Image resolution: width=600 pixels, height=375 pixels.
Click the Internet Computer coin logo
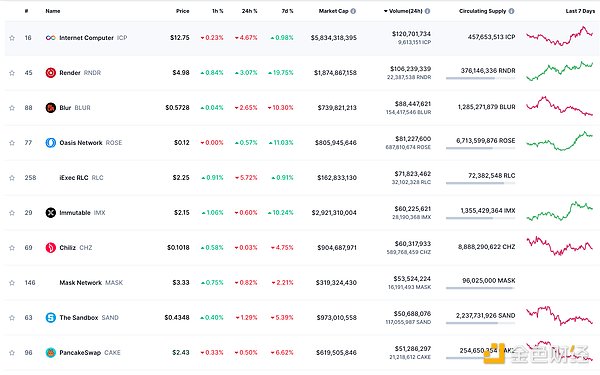pyautogui.click(x=51, y=38)
